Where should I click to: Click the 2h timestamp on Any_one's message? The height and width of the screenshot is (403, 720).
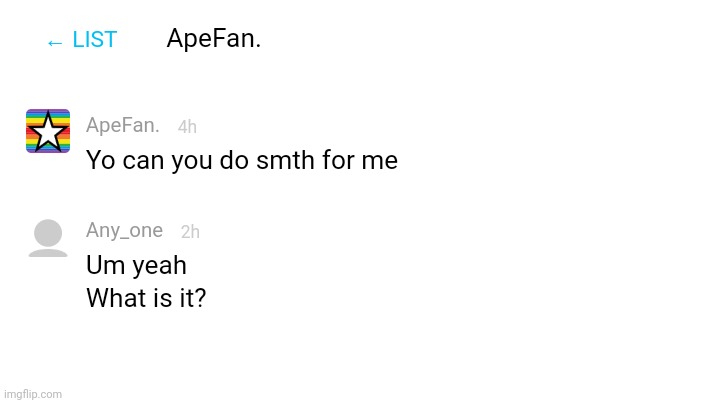(x=190, y=232)
